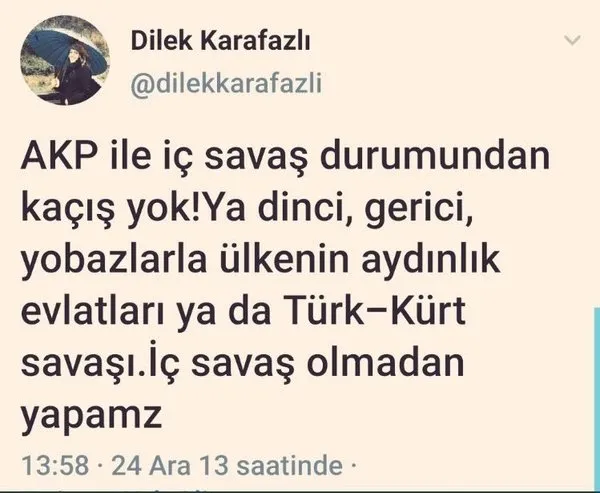Click Dilek Karafazlı's umbrella profile picture
The height and width of the screenshot is (493, 600).
(65, 60)
